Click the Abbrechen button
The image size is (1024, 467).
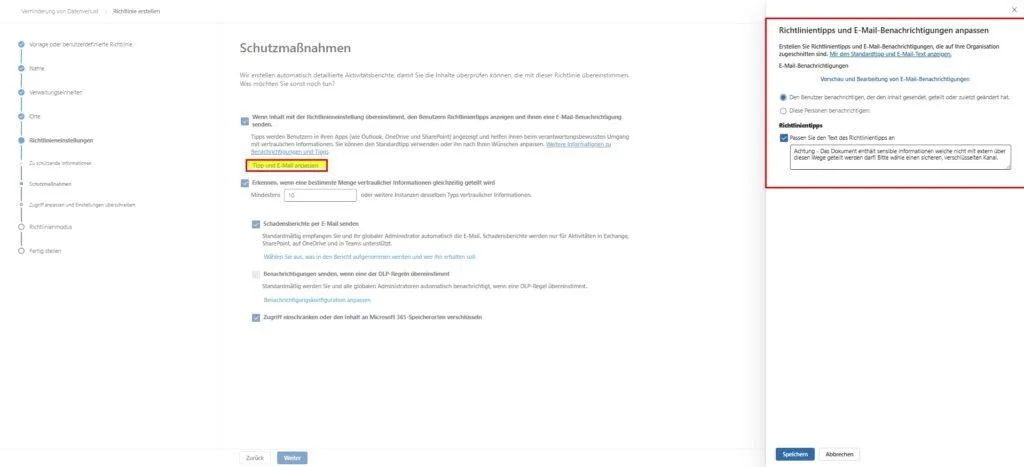839,454
